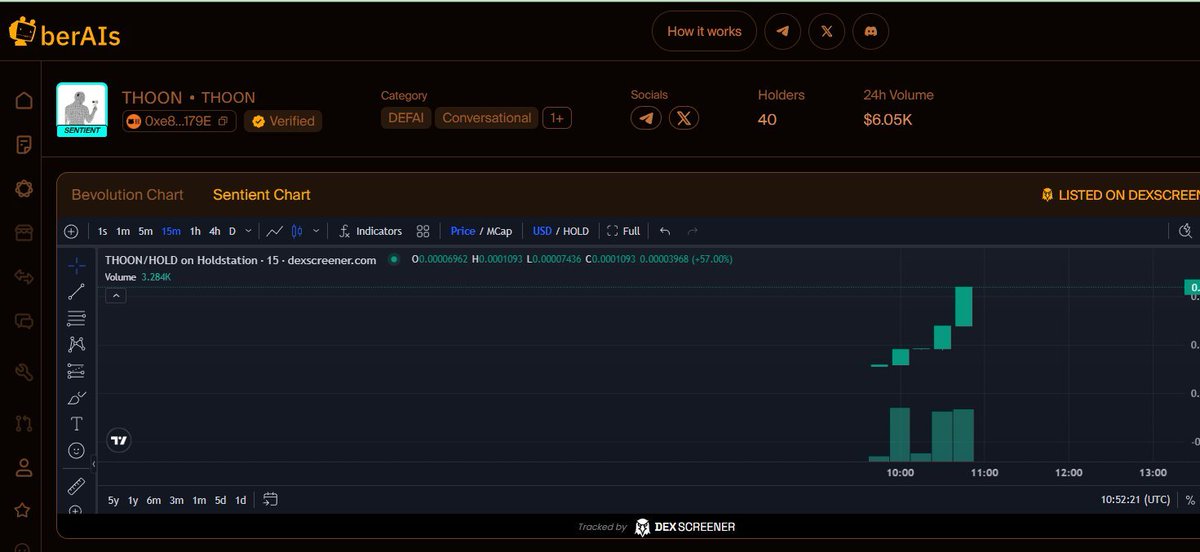Open the wrench tools sidebar icon
1200x552 pixels.
pyautogui.click(x=24, y=372)
